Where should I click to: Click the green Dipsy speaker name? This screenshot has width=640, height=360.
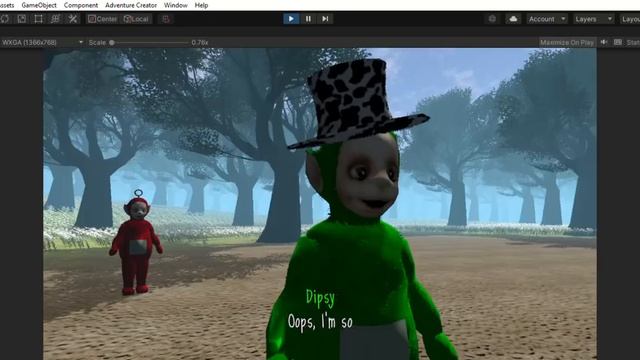[320, 298]
